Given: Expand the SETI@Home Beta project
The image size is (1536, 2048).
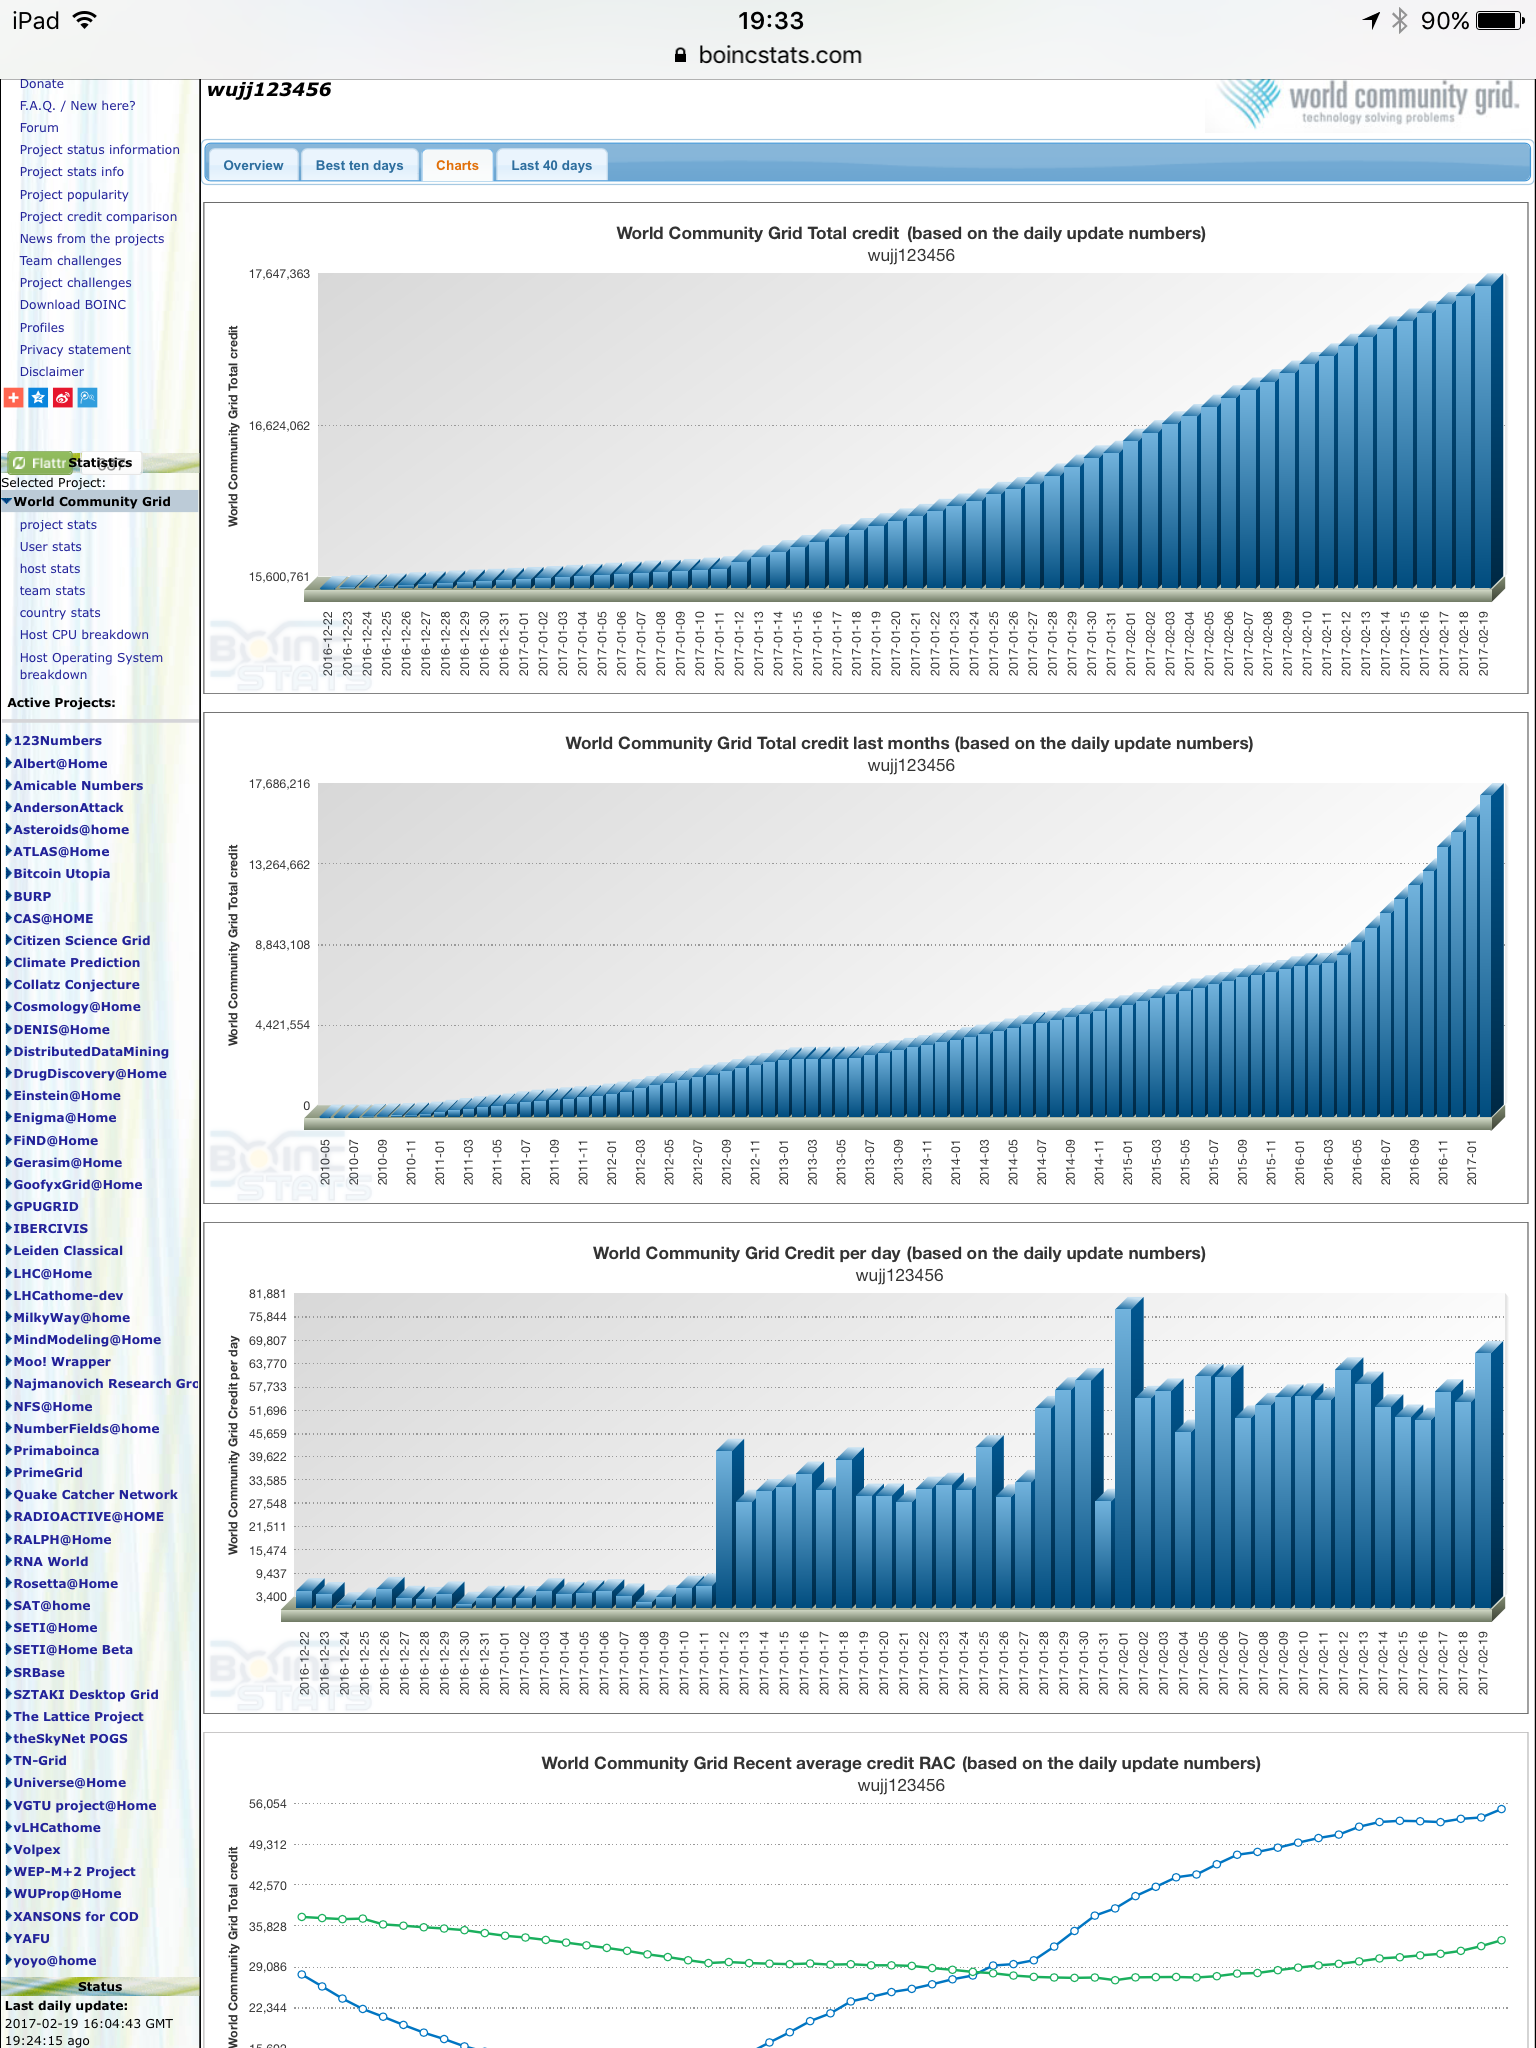Looking at the screenshot, I should click(8, 1649).
